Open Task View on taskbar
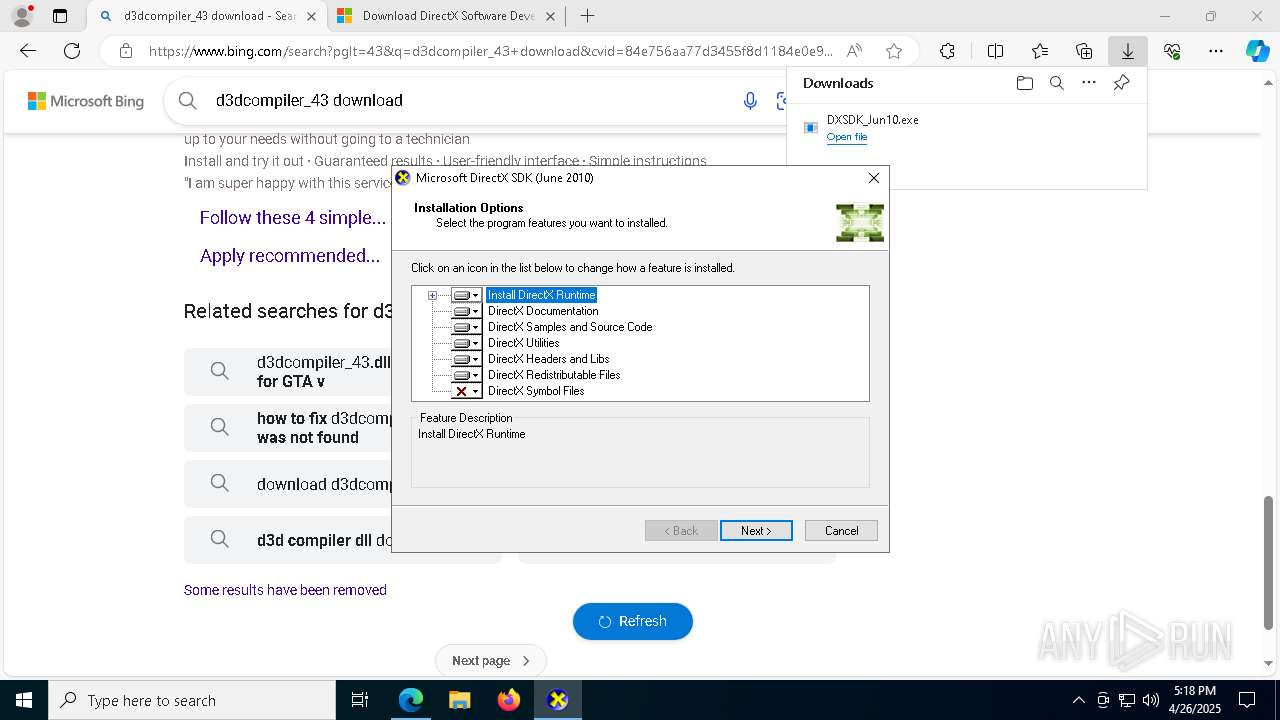 coord(360,700)
